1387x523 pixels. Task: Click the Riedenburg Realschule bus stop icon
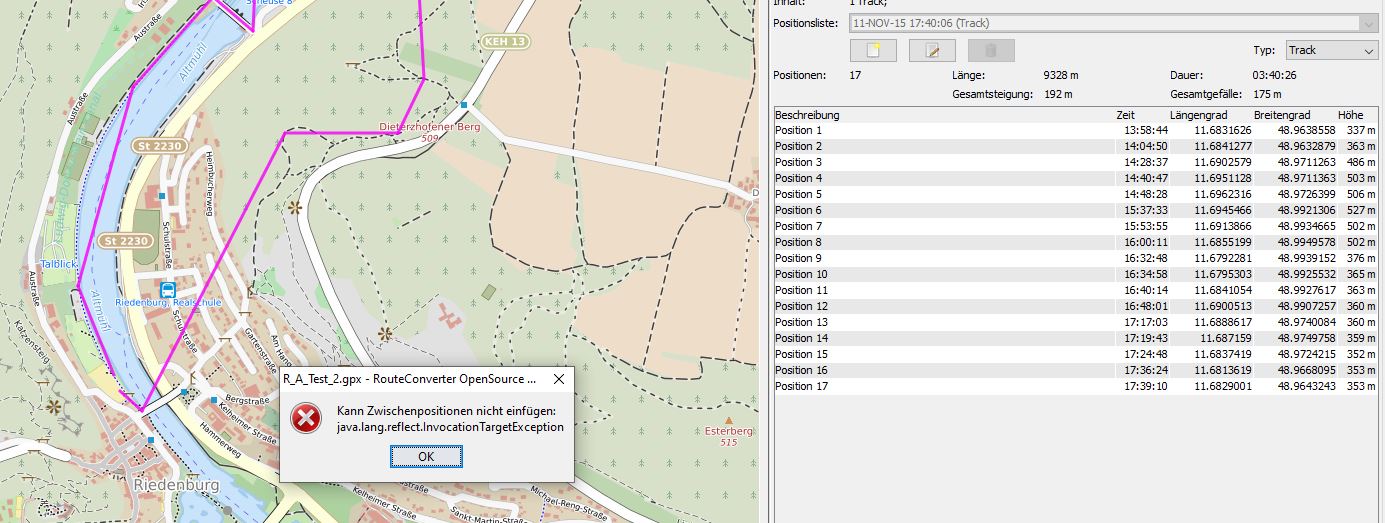coord(167,289)
